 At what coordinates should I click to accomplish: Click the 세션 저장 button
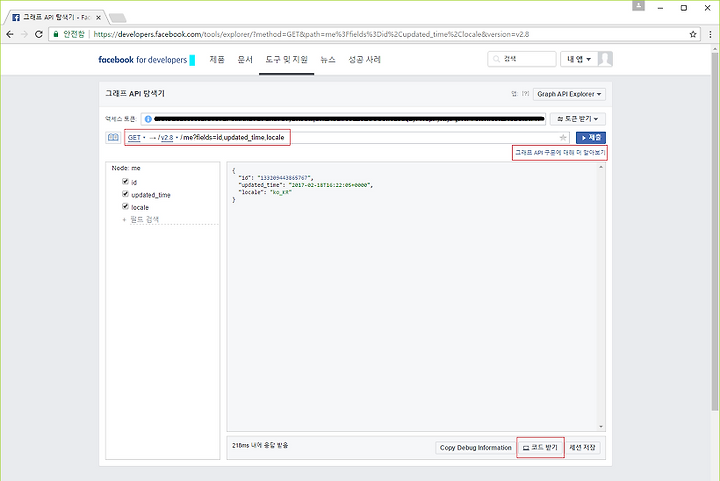(582, 447)
